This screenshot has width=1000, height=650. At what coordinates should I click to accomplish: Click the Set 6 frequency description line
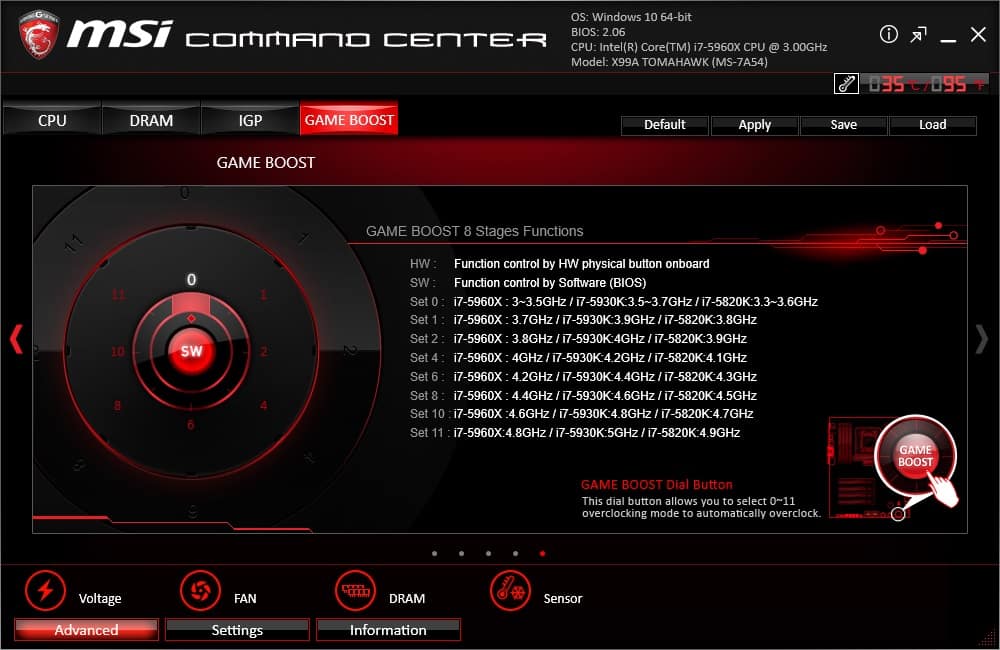(x=583, y=376)
